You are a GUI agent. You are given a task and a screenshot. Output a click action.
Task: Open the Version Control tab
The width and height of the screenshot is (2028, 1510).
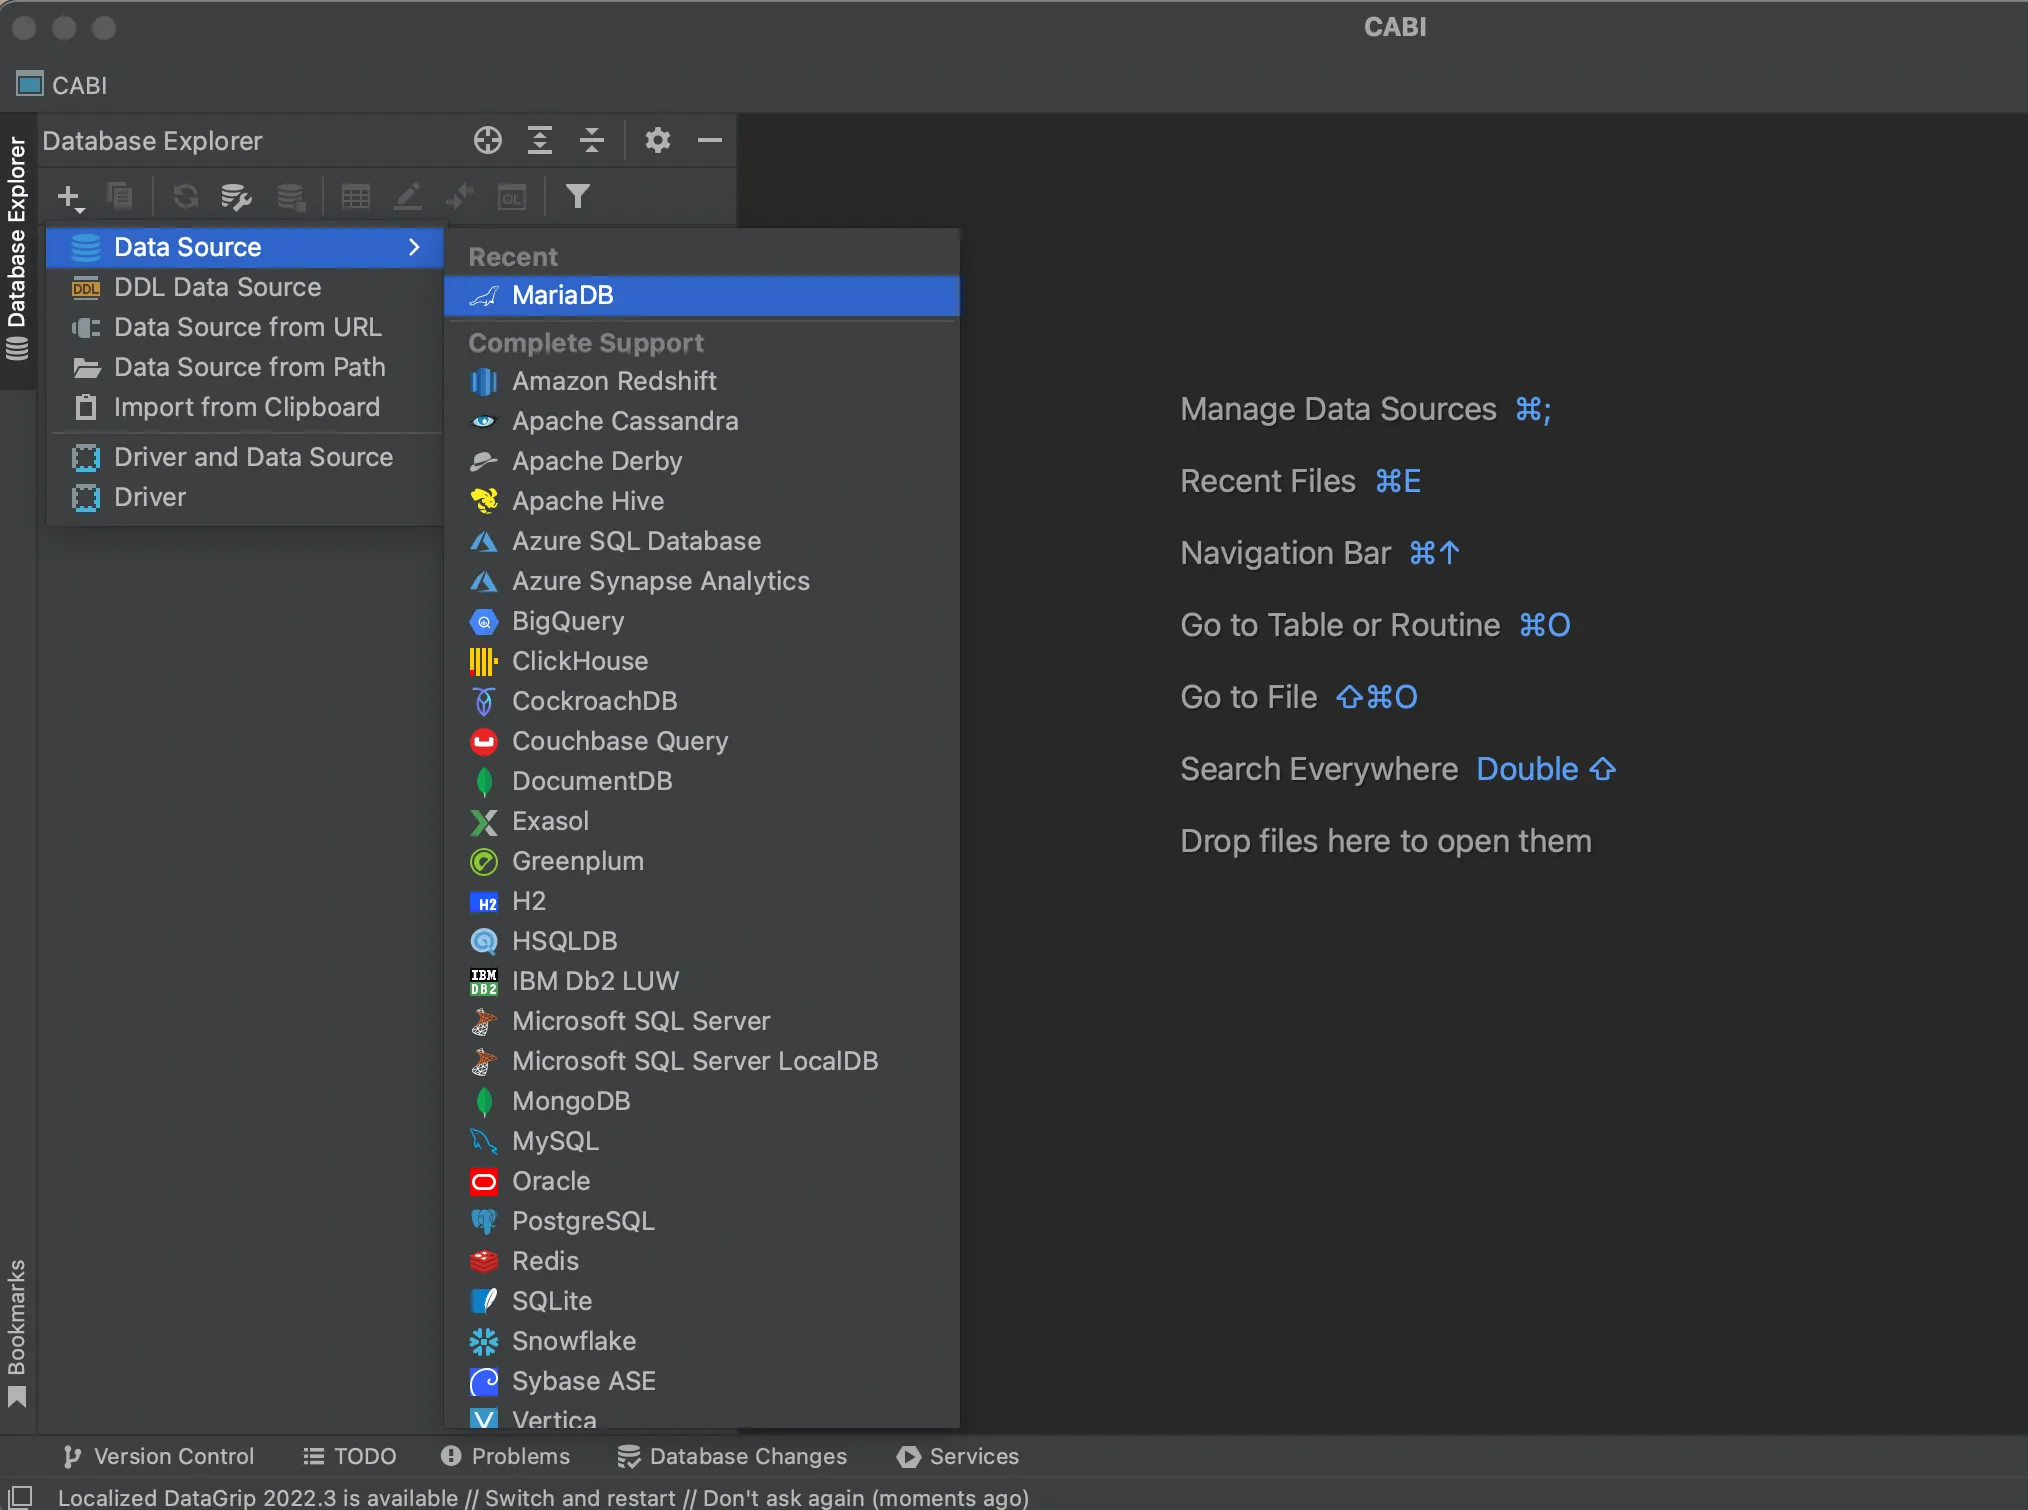[159, 1456]
